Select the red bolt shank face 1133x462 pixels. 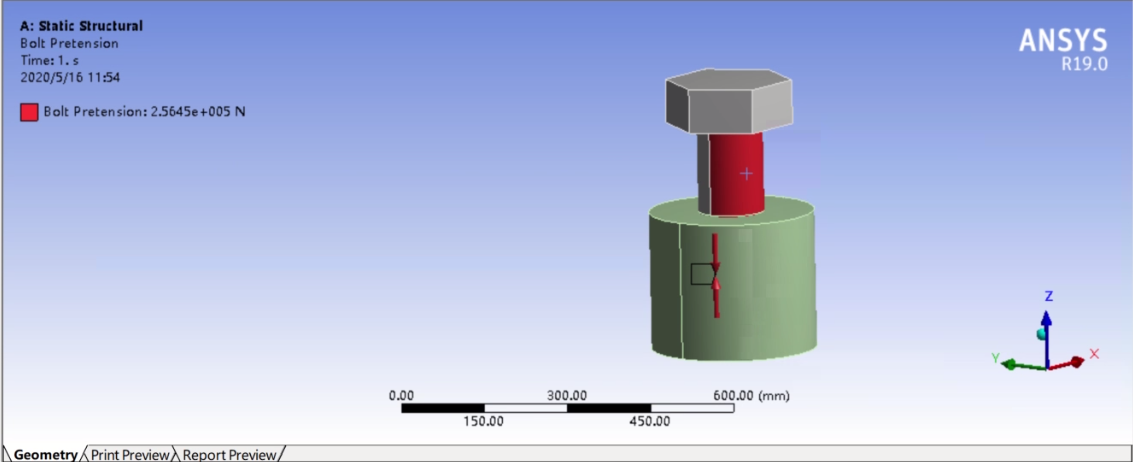pos(736,174)
